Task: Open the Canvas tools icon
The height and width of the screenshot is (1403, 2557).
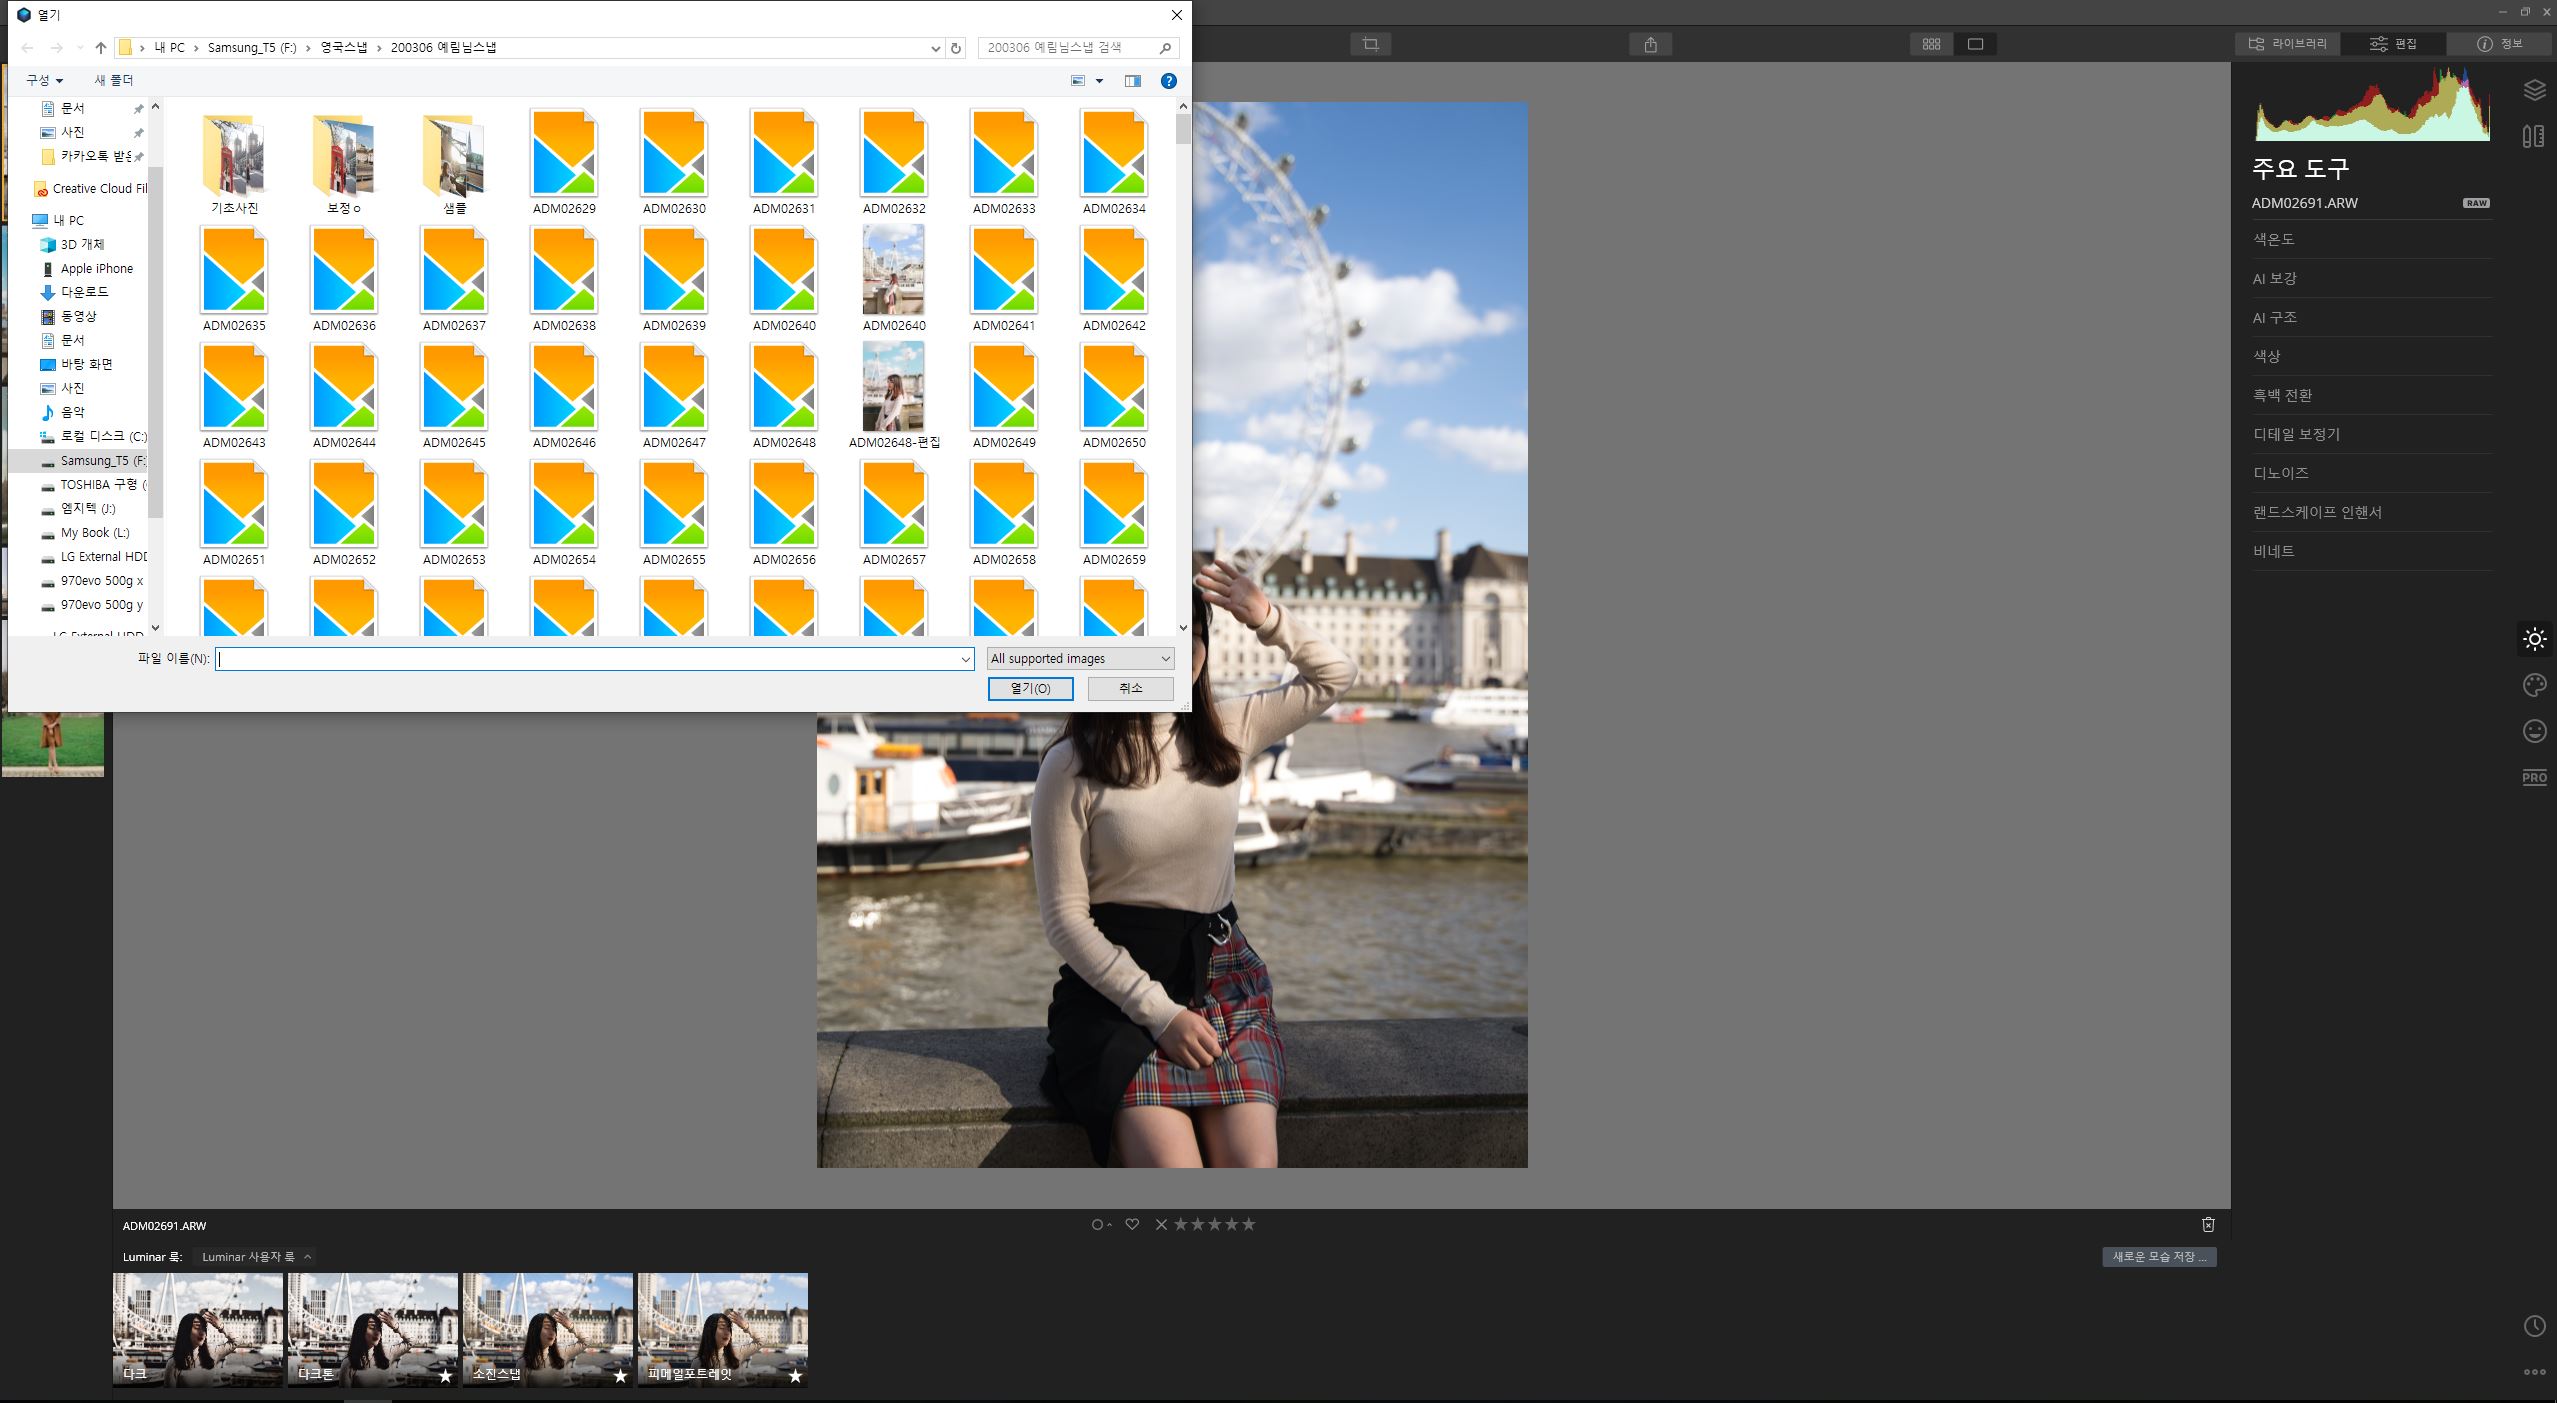Action: click(2534, 136)
